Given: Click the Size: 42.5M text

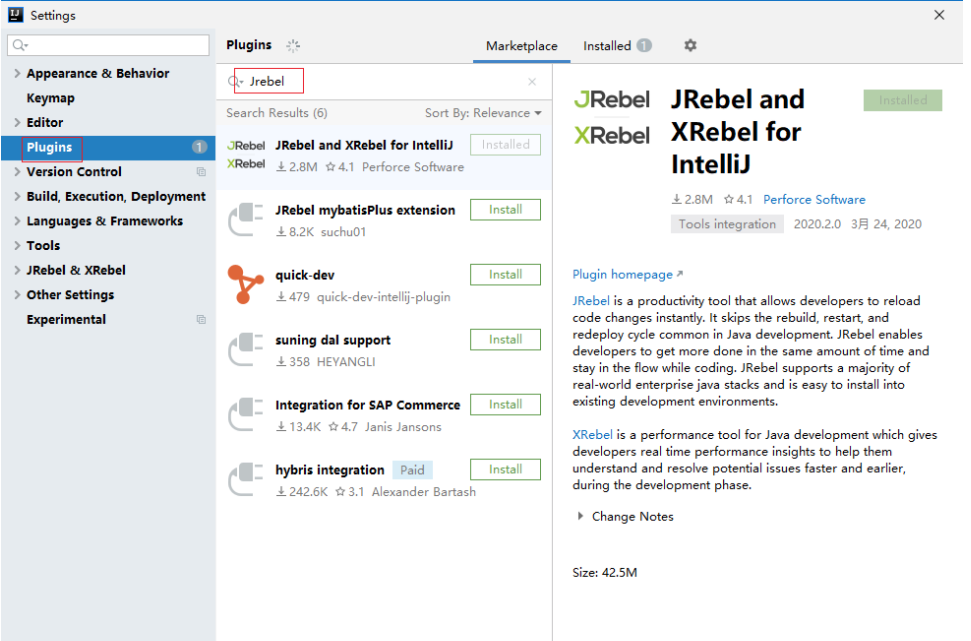Looking at the screenshot, I should pyautogui.click(x=604, y=573).
